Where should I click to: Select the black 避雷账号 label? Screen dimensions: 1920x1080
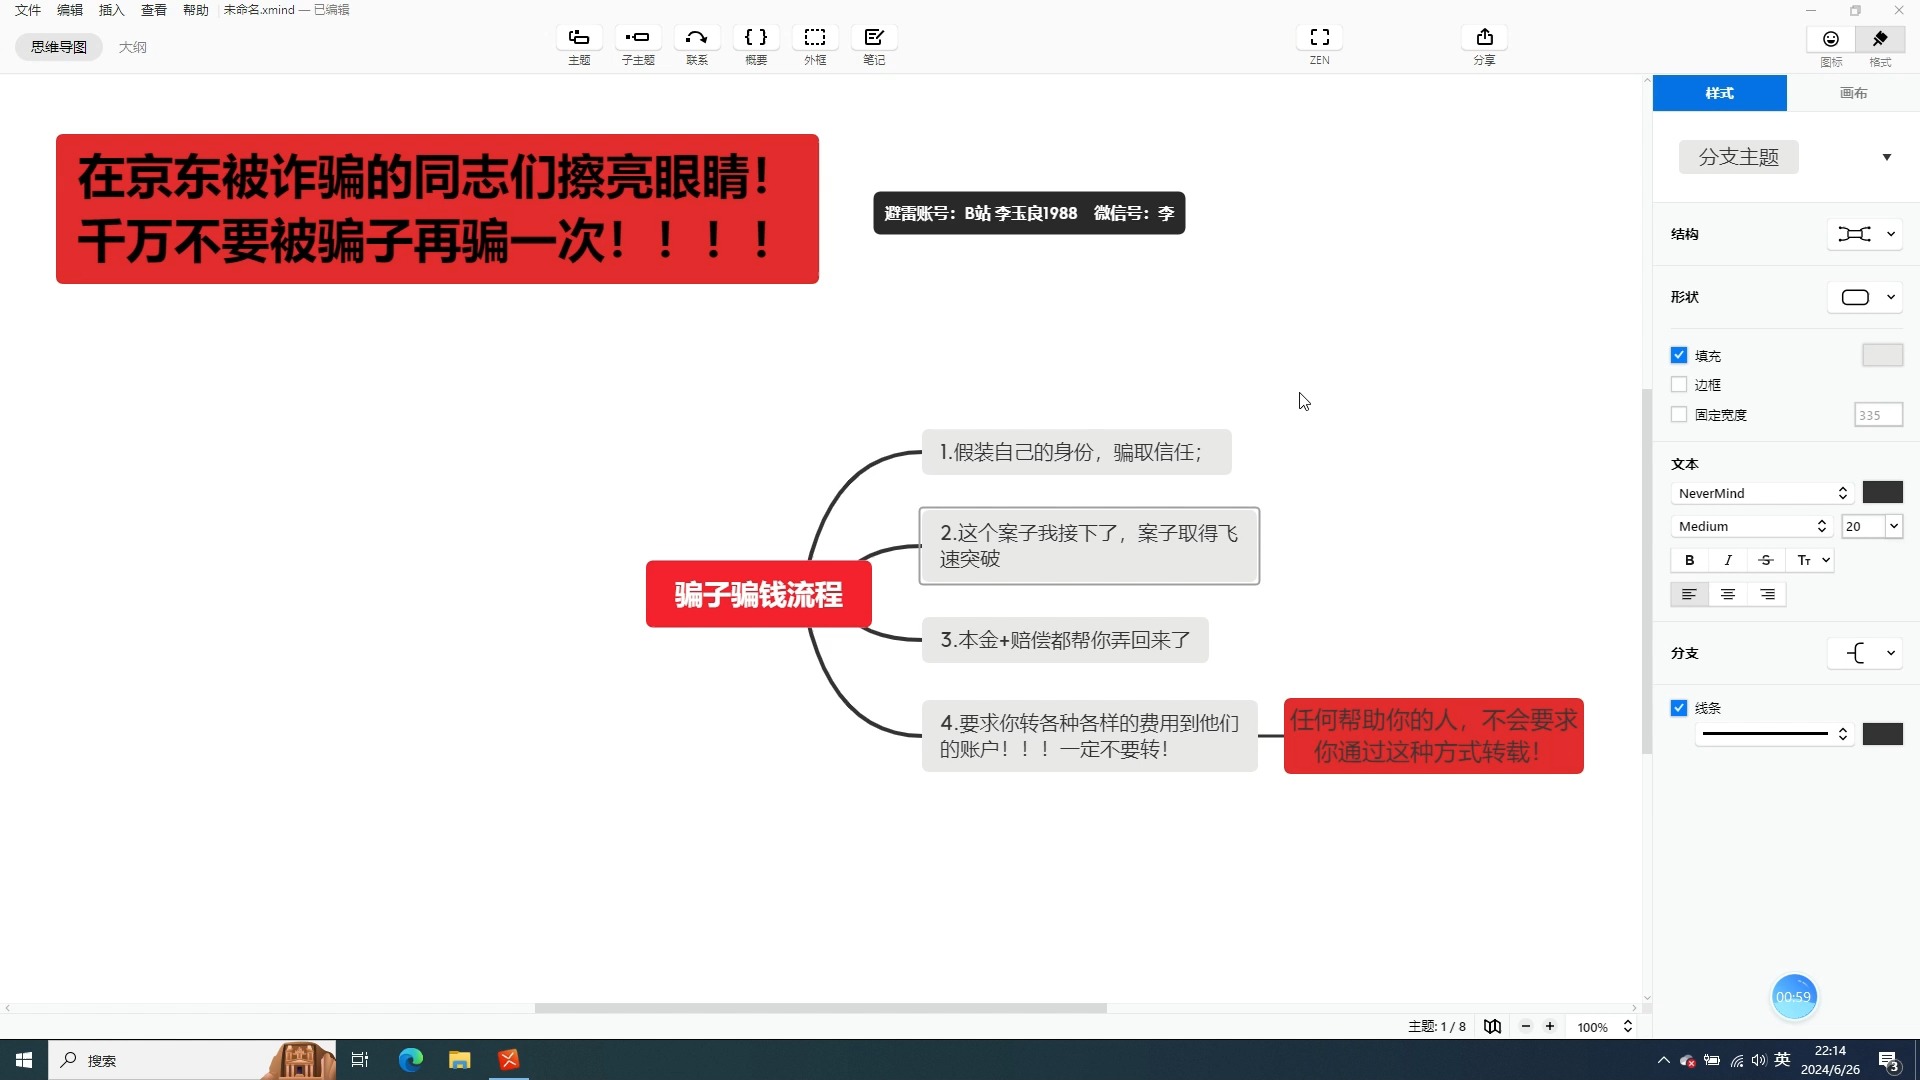(1029, 213)
